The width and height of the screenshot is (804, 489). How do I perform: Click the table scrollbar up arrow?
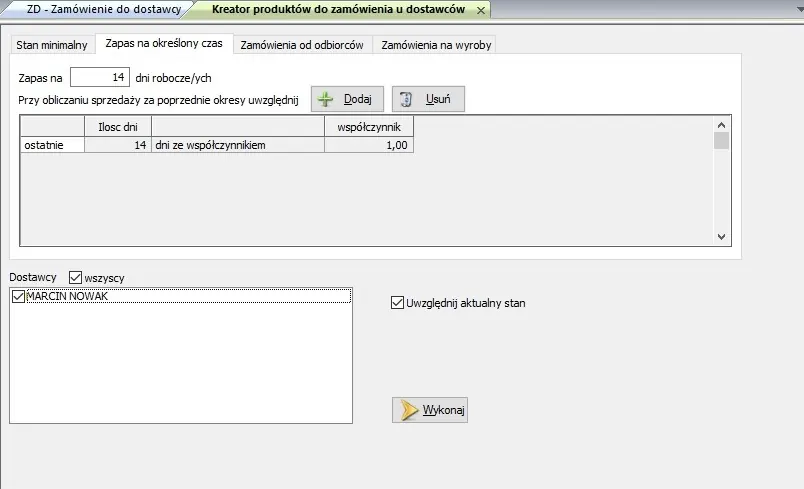pos(721,125)
